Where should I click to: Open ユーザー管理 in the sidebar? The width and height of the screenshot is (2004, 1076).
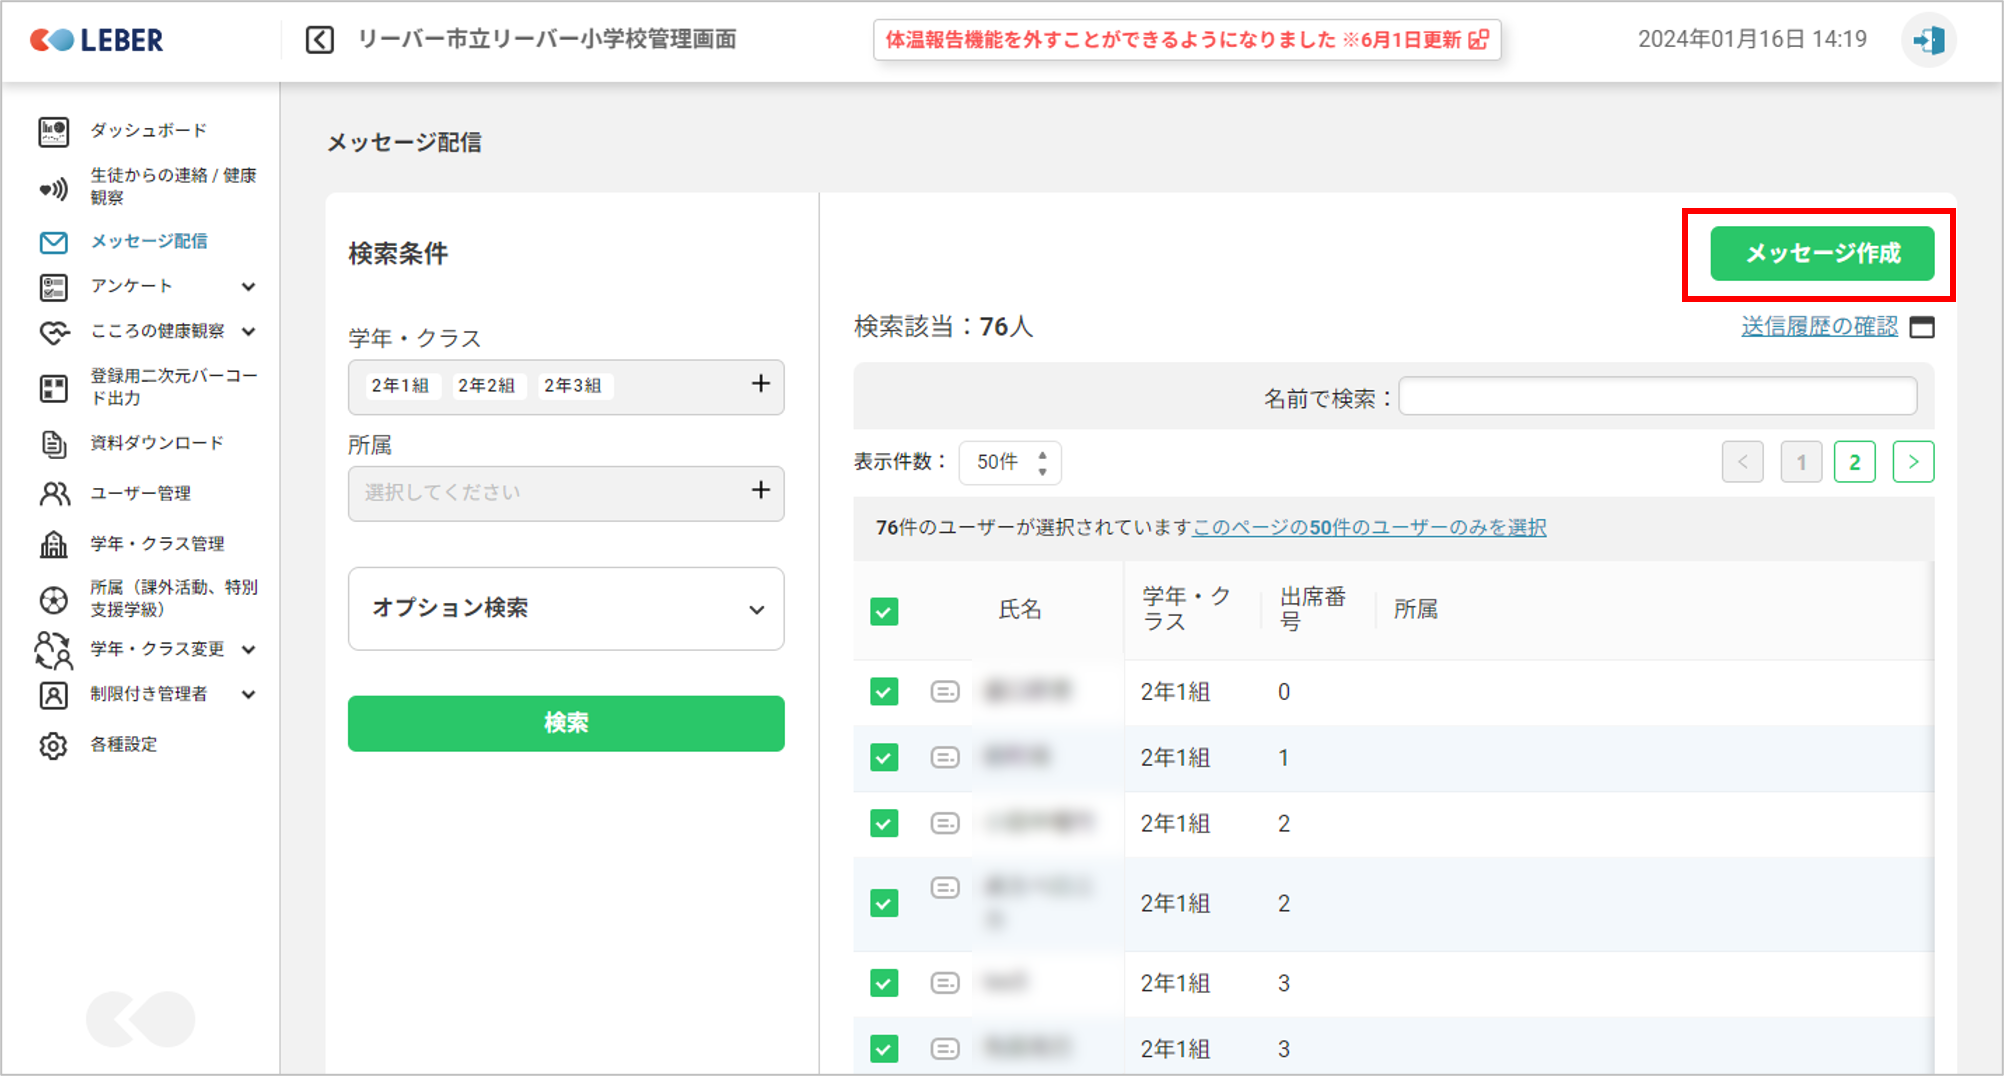(x=140, y=493)
